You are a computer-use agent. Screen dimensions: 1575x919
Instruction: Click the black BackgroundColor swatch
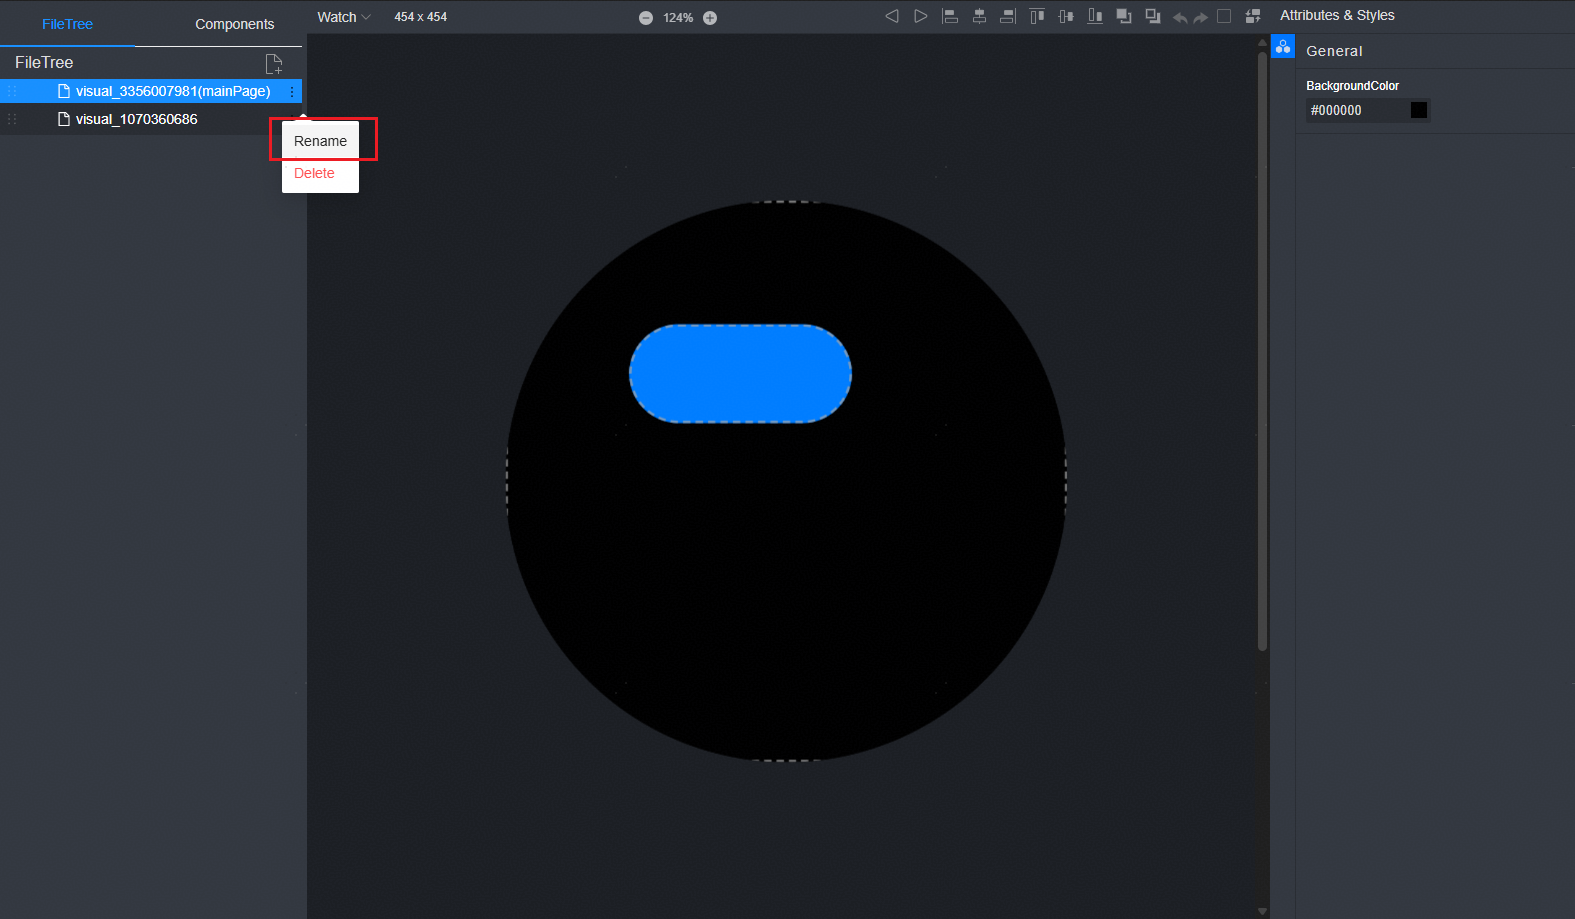1418,110
